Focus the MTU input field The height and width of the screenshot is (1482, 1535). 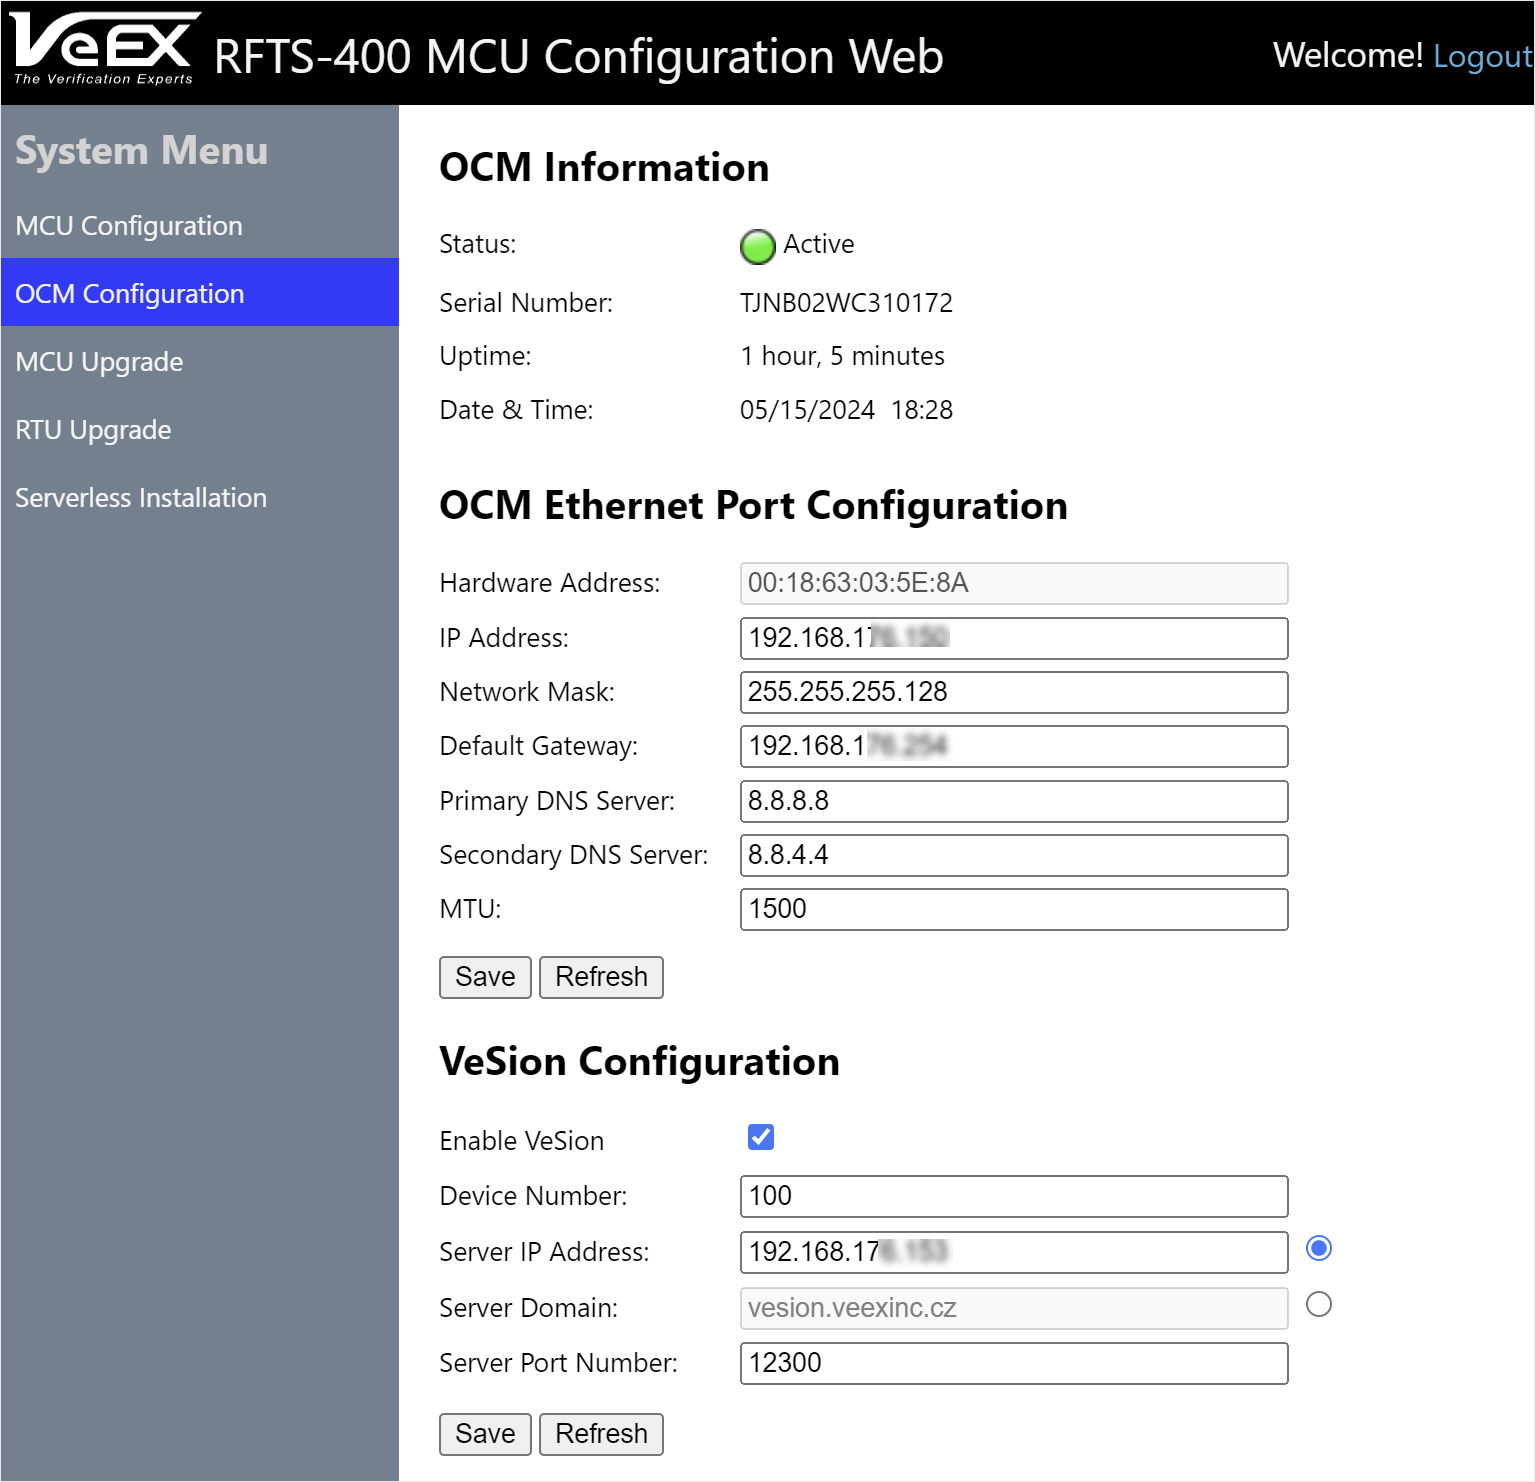click(1014, 909)
